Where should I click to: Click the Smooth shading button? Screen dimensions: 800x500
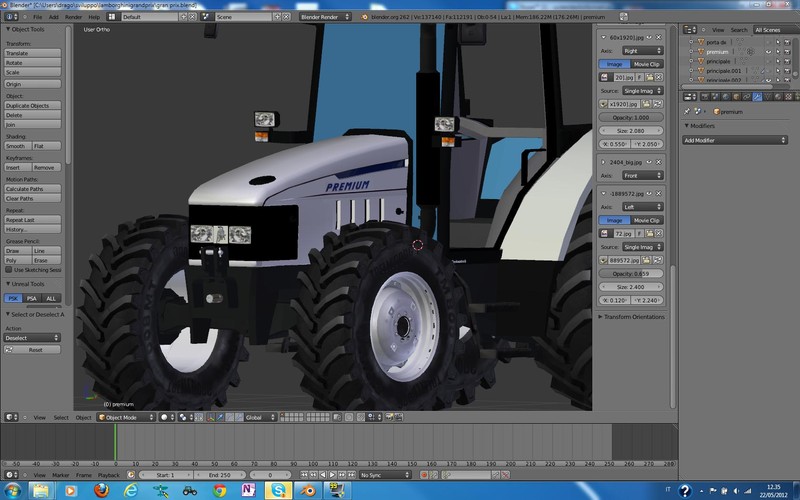[x=18, y=146]
